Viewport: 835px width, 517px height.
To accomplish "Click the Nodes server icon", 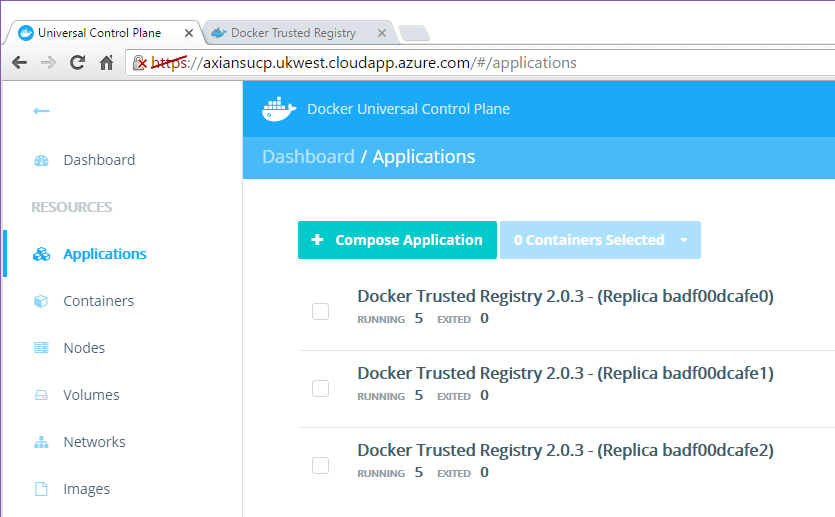I will click(x=41, y=348).
